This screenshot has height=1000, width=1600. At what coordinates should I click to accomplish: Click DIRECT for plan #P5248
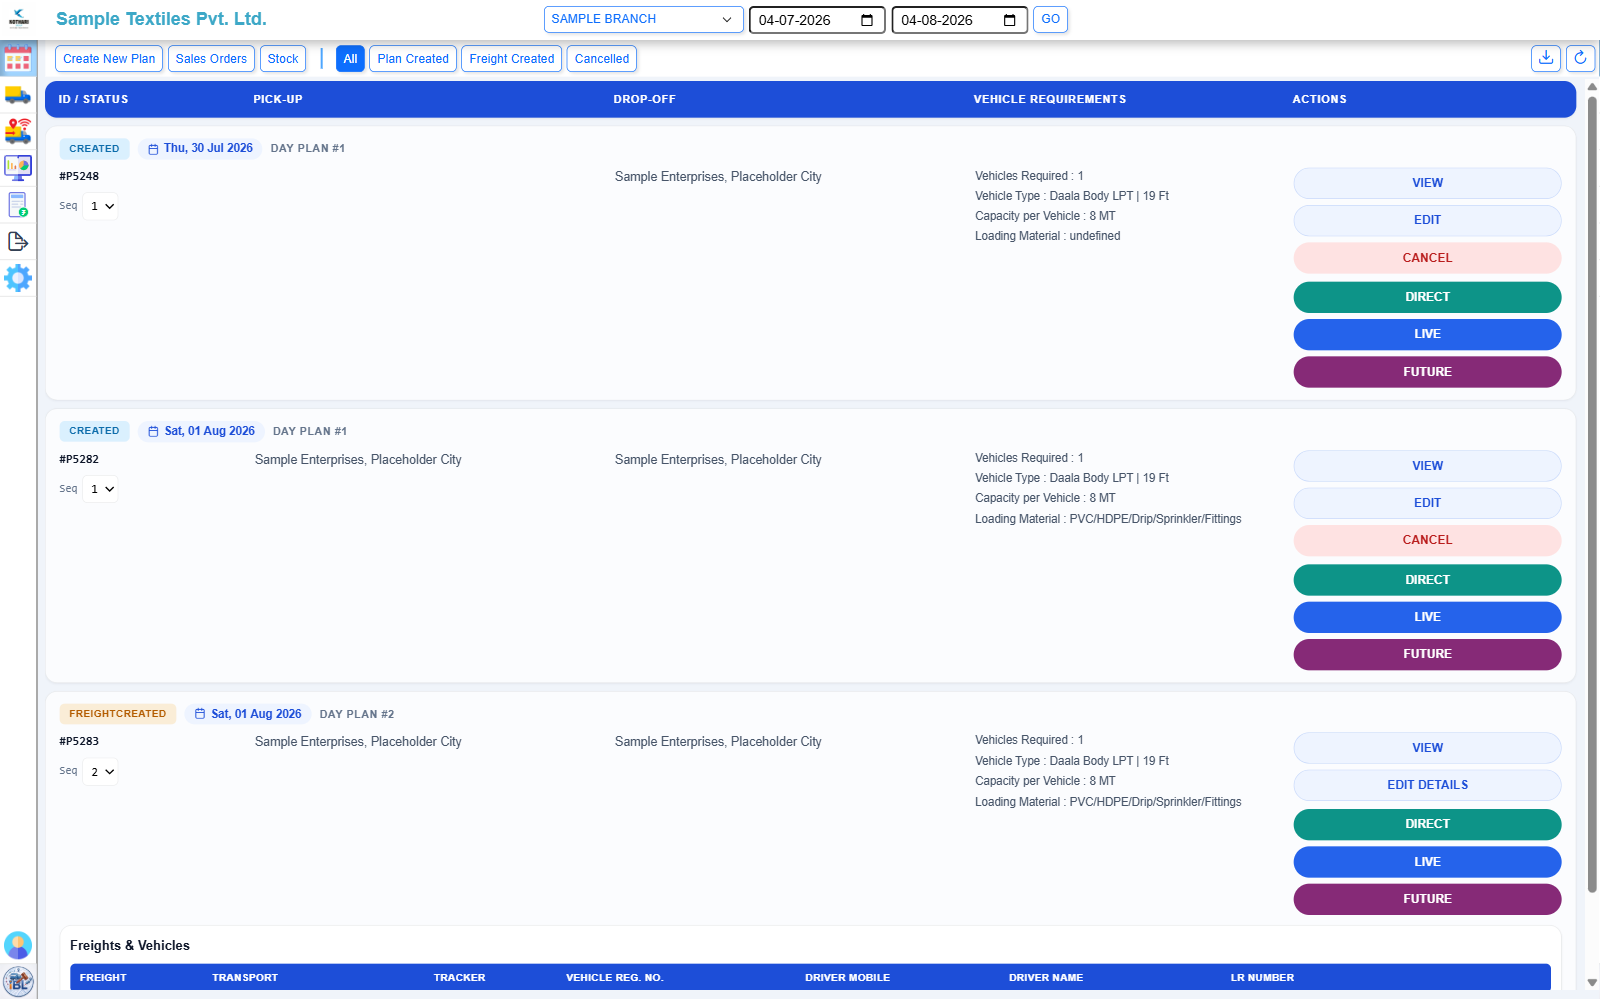[x=1427, y=297]
